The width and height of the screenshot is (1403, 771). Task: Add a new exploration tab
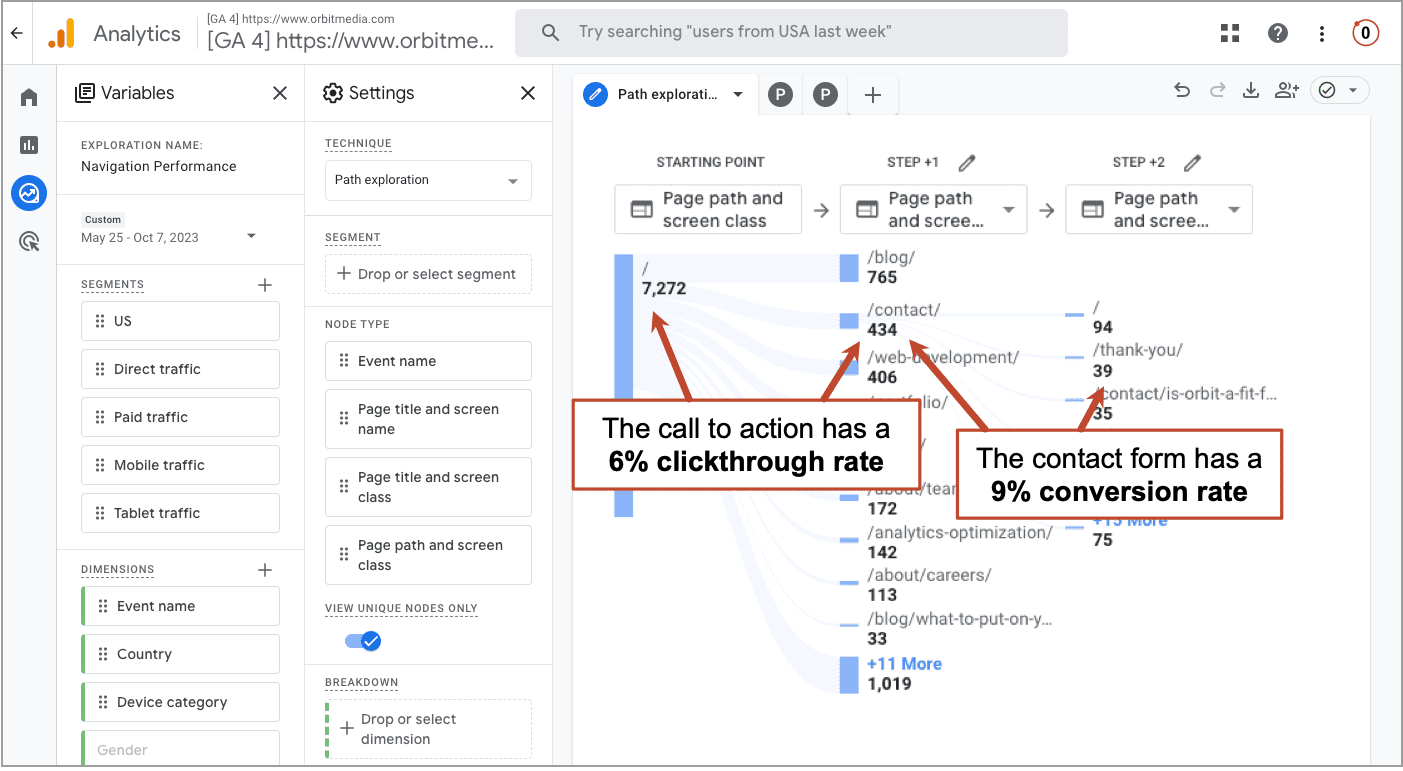click(873, 95)
